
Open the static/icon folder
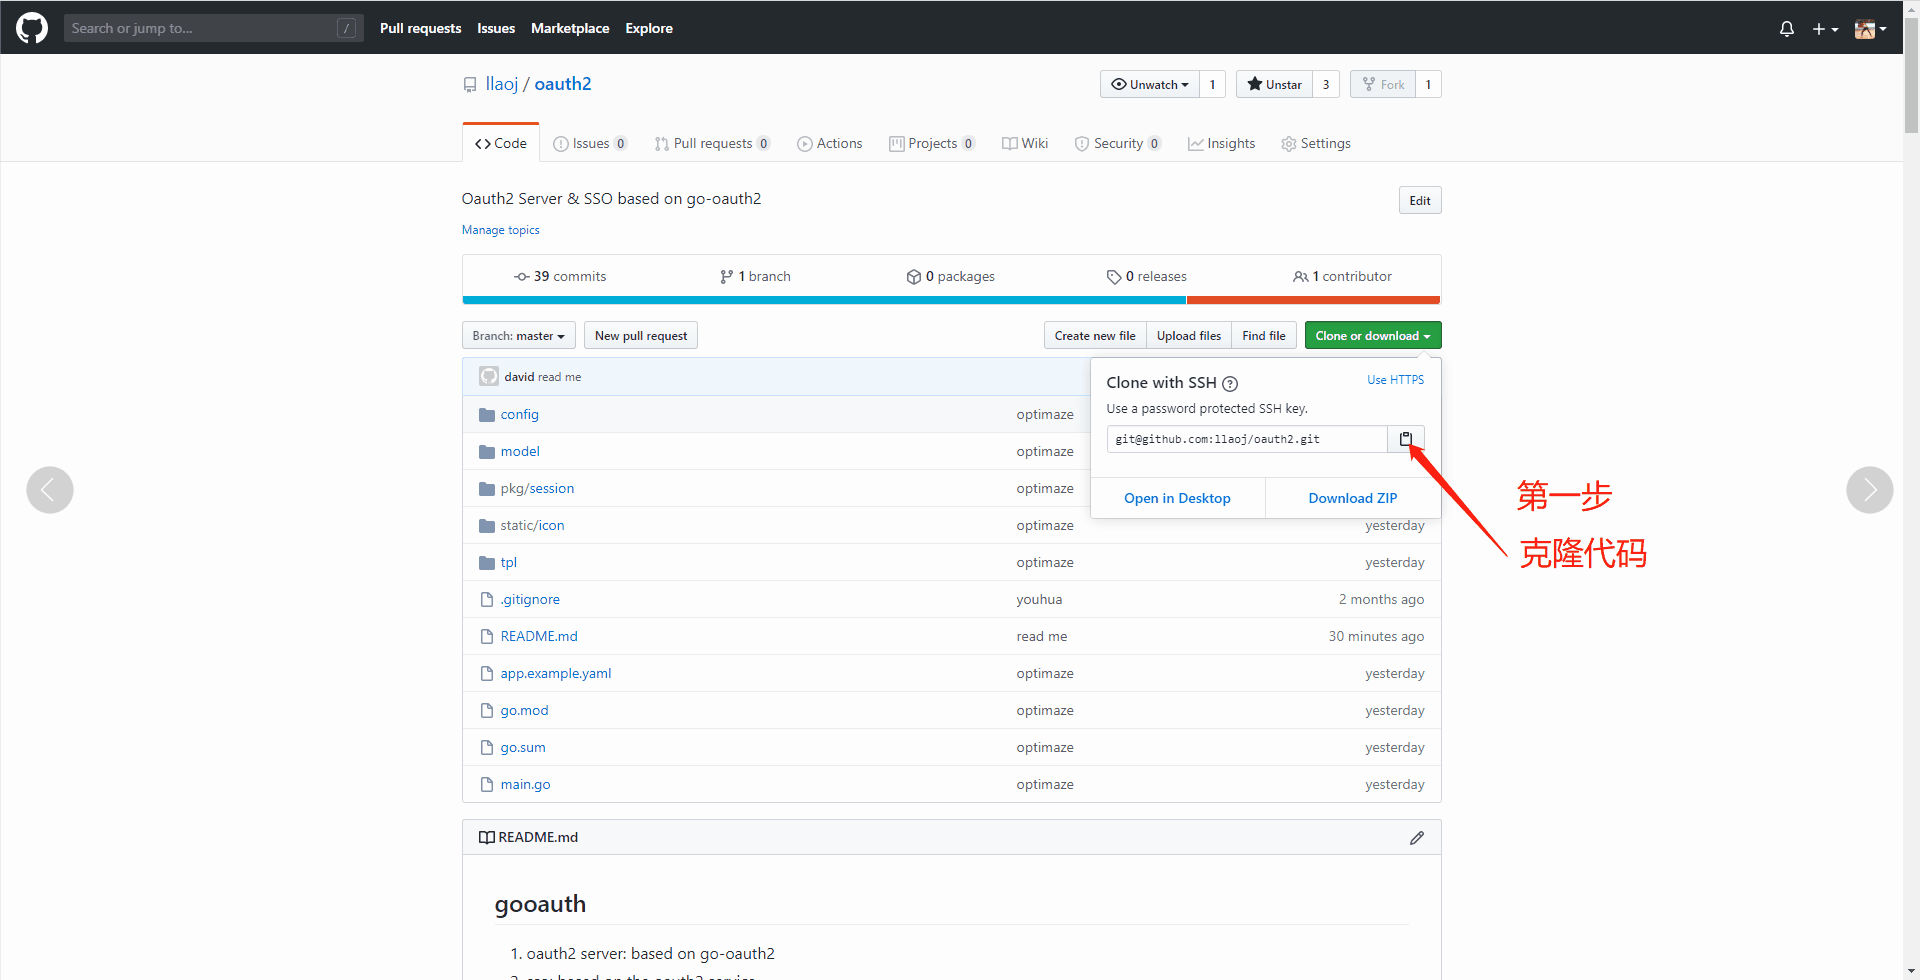pyautogui.click(x=532, y=526)
